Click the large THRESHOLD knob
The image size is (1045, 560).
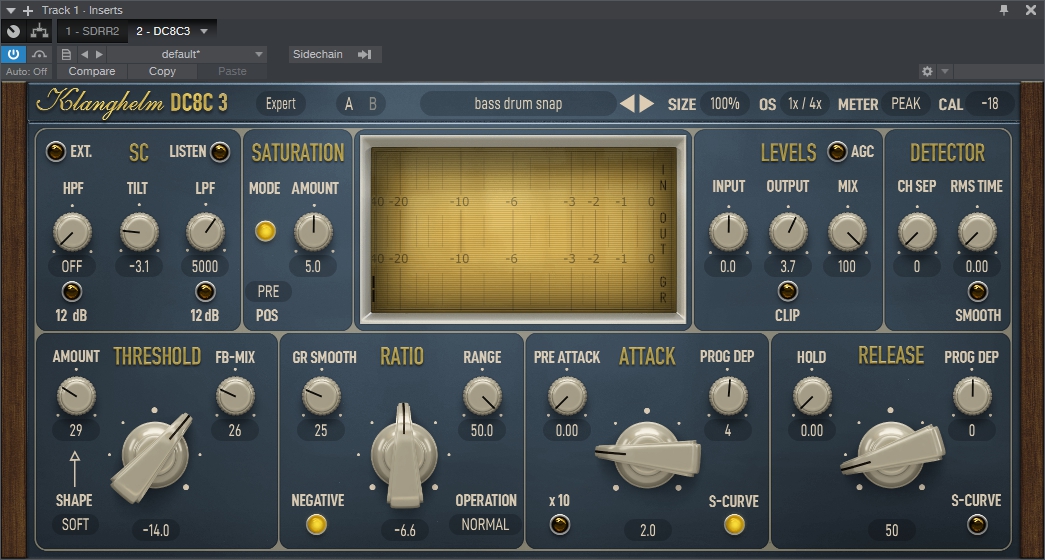click(x=155, y=457)
